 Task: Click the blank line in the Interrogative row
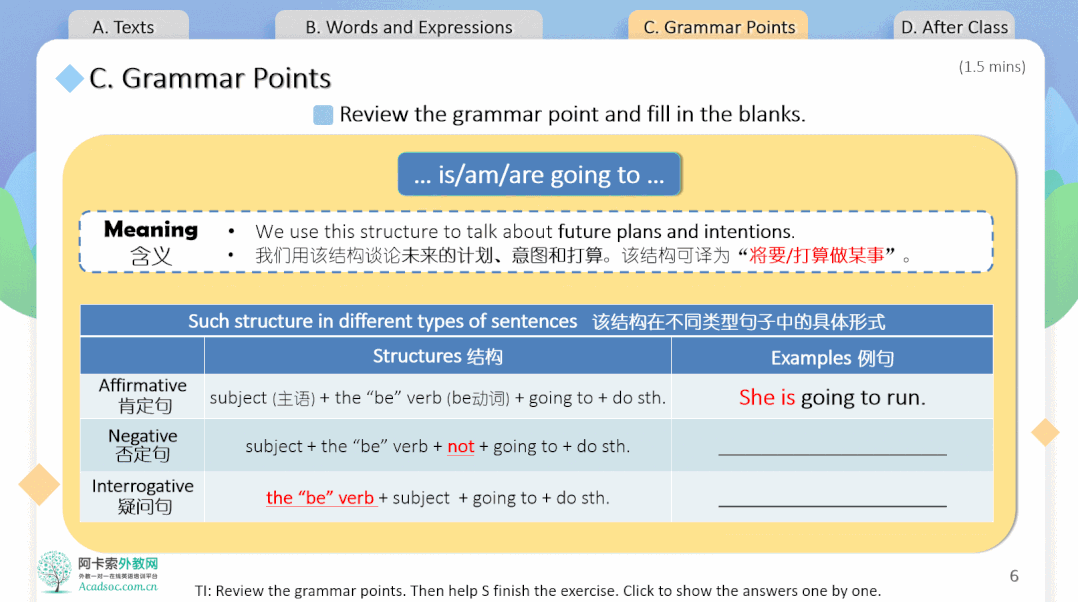click(833, 505)
